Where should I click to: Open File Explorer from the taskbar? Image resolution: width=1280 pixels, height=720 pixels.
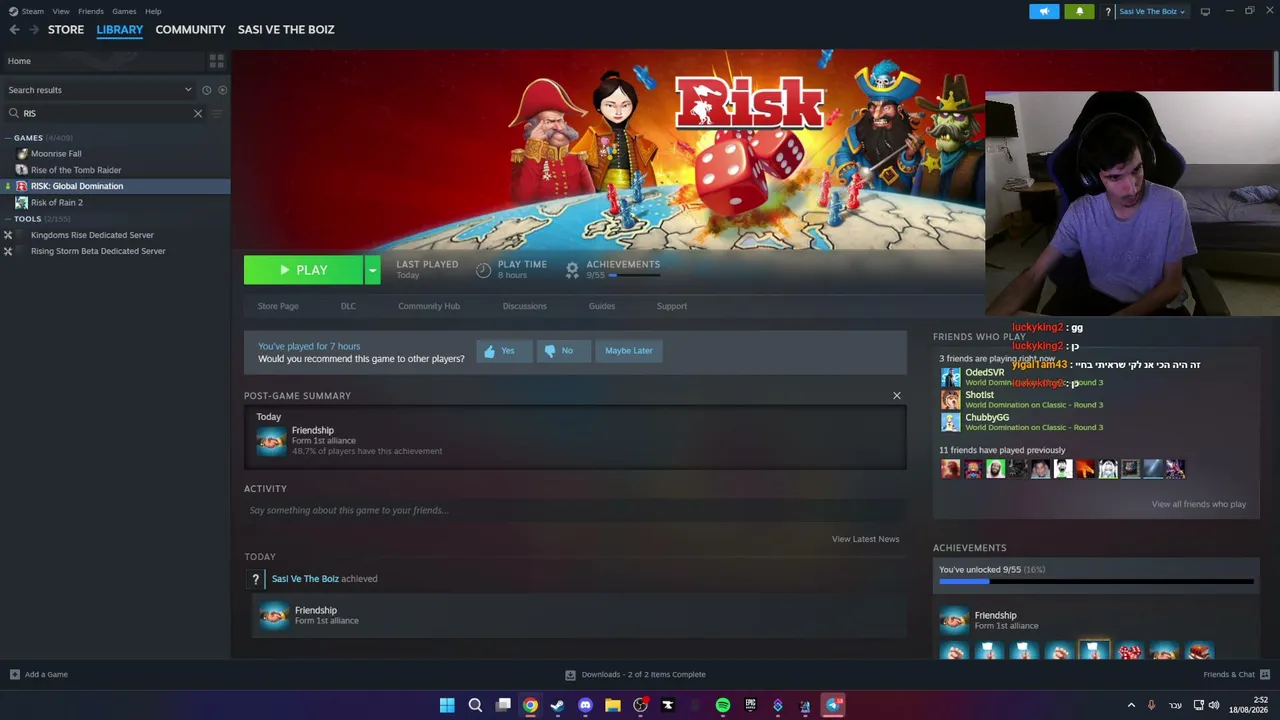[612, 705]
